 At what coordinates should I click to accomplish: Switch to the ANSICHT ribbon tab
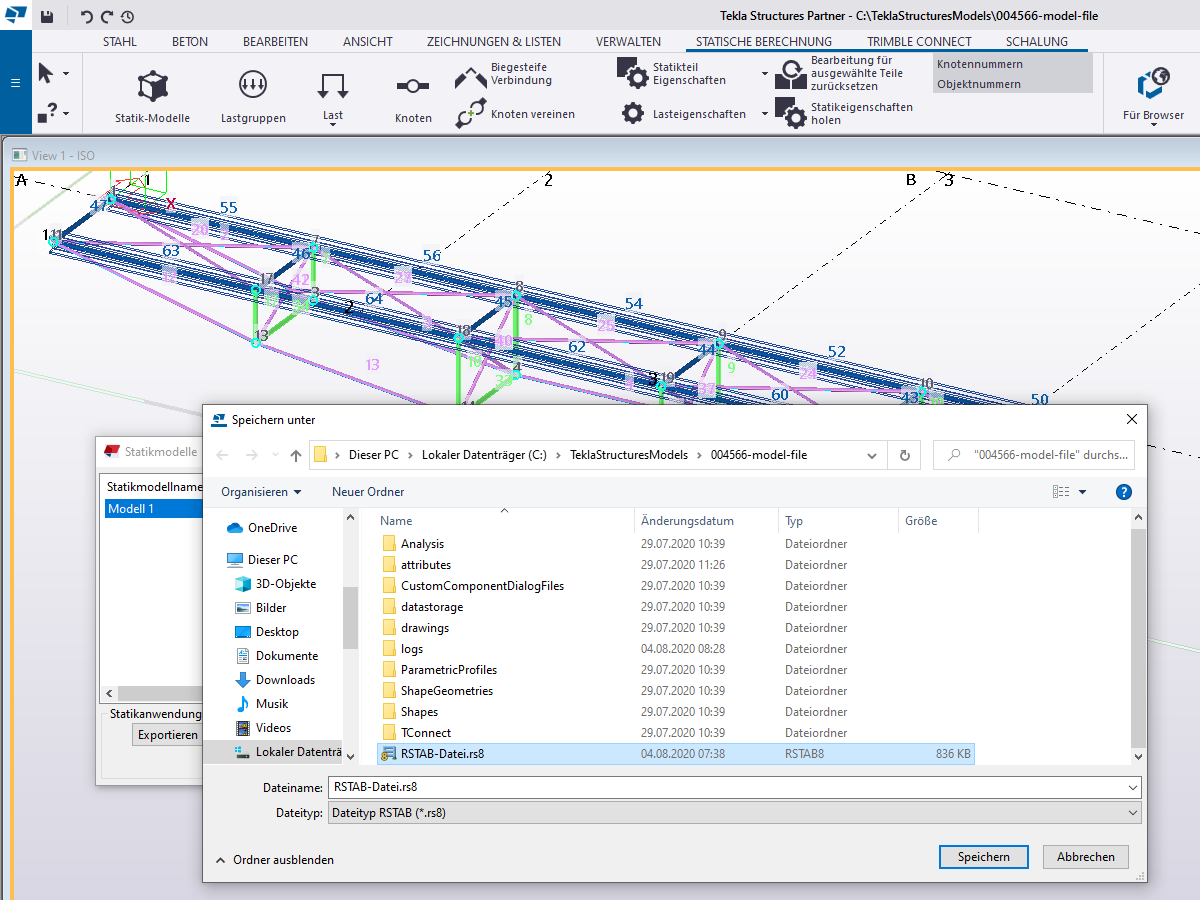tap(367, 42)
